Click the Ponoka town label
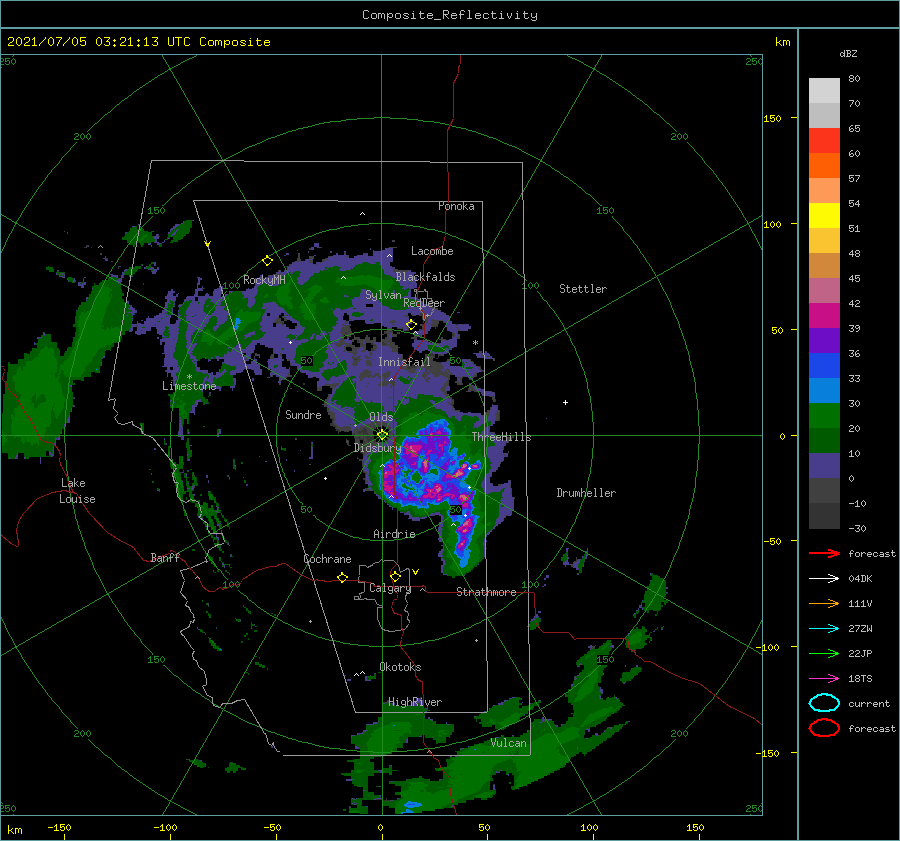900x841 pixels. pyautogui.click(x=456, y=206)
